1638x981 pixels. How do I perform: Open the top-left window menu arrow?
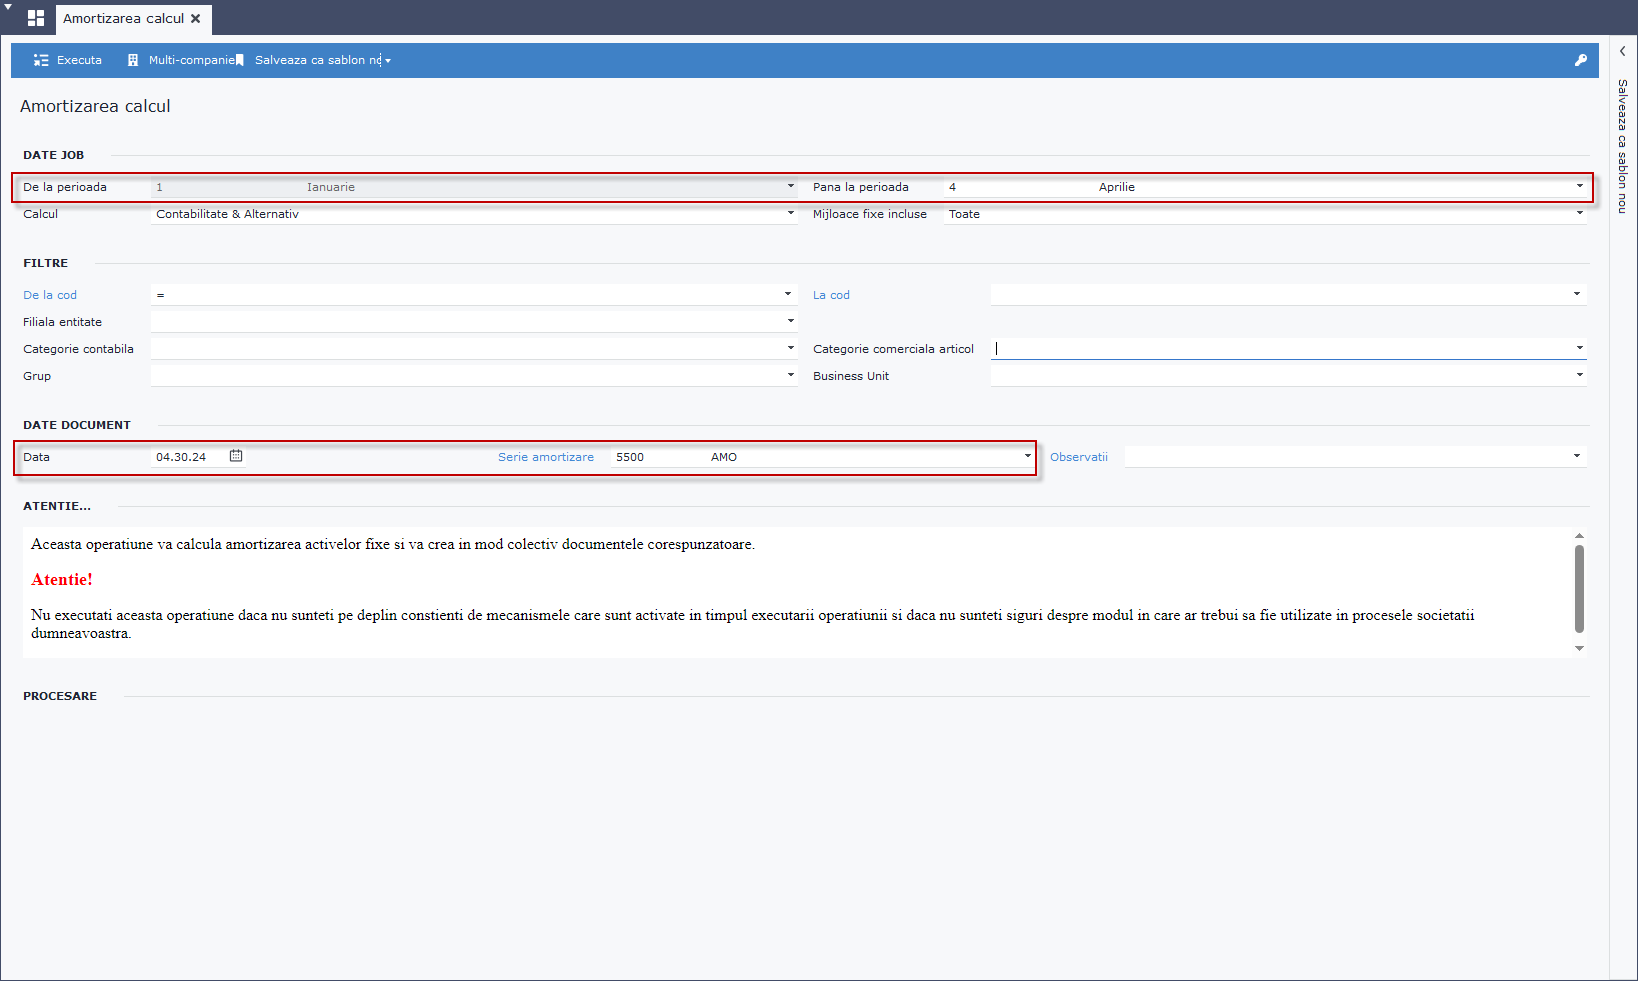coord(8,7)
